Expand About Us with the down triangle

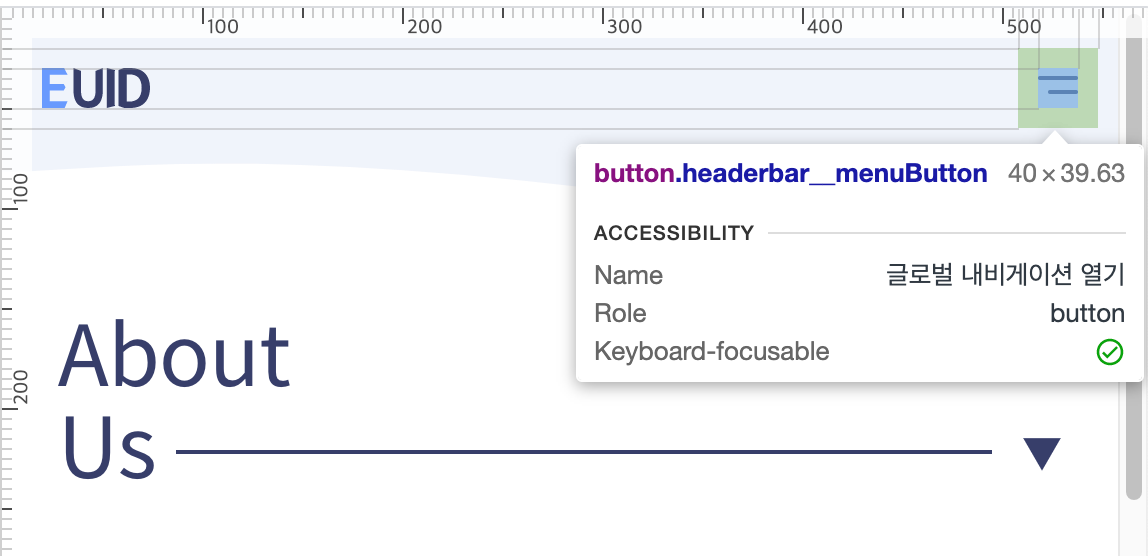coord(1042,453)
